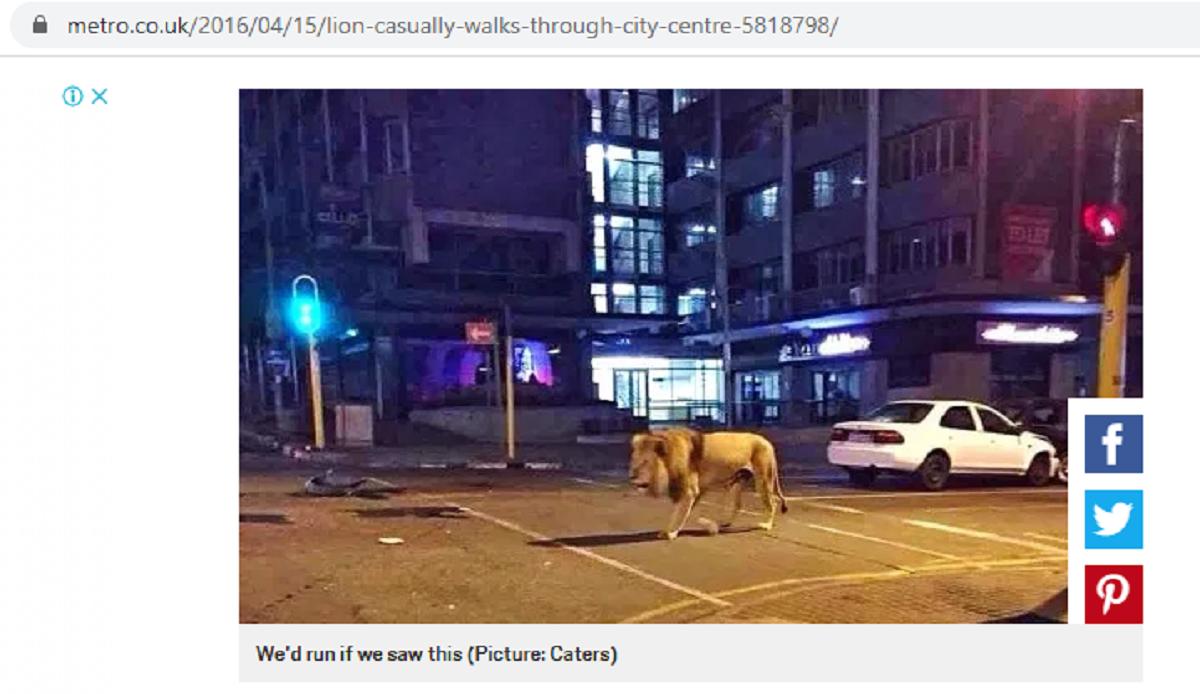The image size is (1200, 694).
Task: Click the red traffic light in the image
Action: (x=1103, y=224)
